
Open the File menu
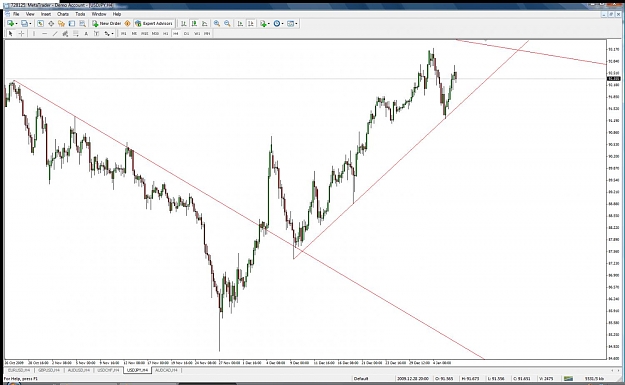[16, 14]
